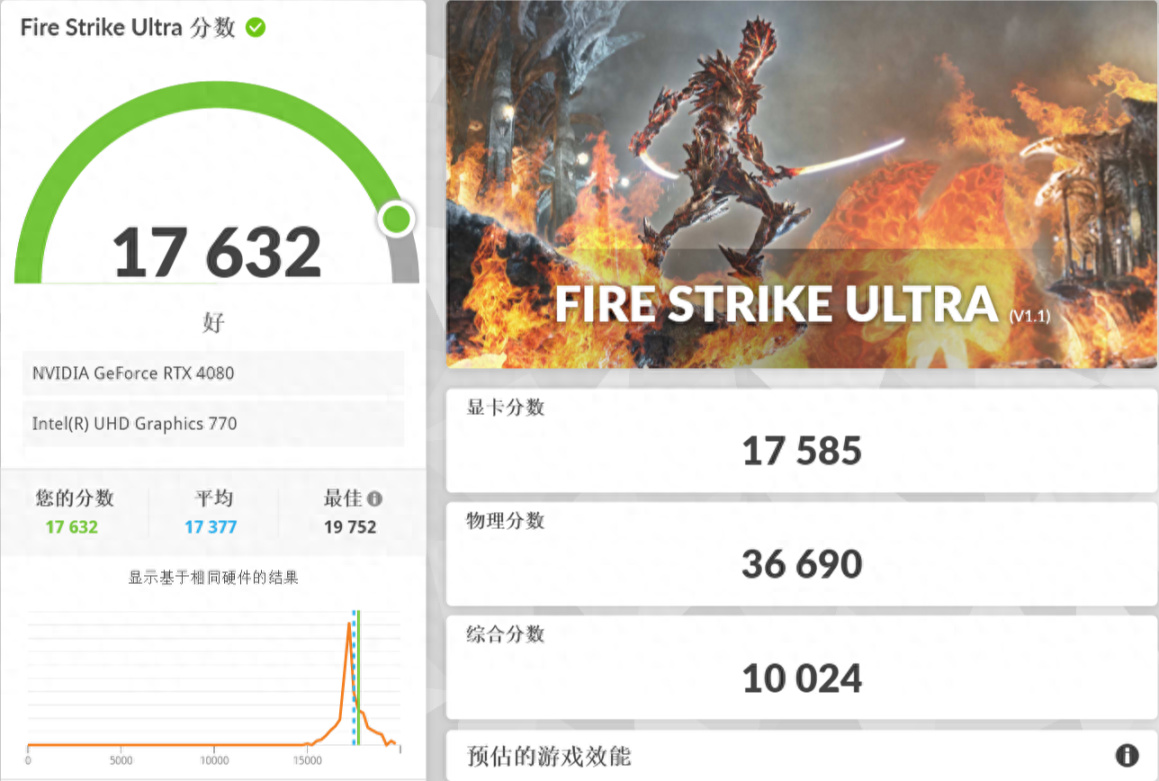
Task: Open the 物理分数 36 690 card
Action: click(x=801, y=554)
